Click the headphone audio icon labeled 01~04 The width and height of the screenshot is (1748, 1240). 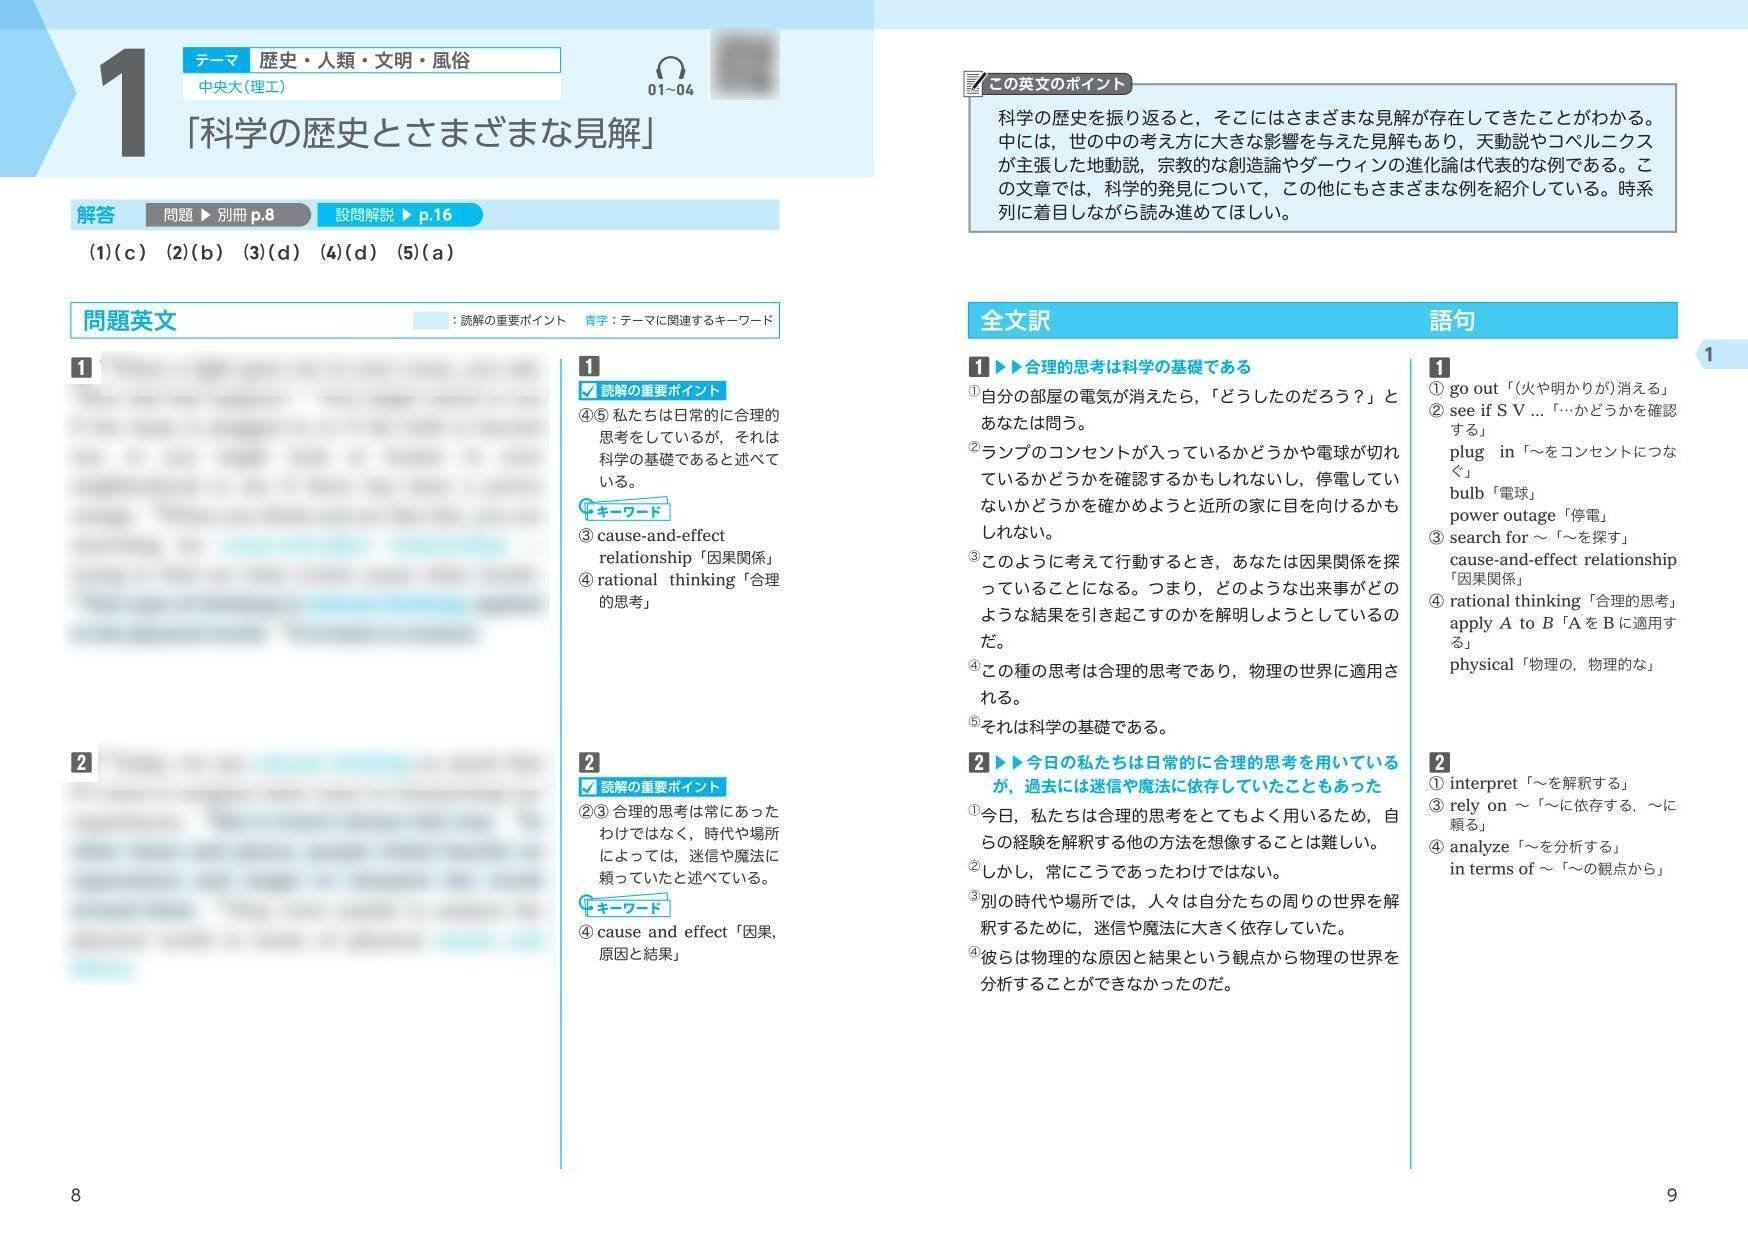pos(670,69)
